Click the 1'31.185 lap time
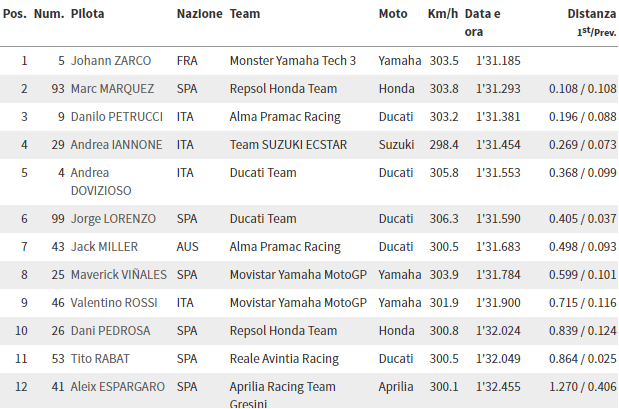 point(498,61)
